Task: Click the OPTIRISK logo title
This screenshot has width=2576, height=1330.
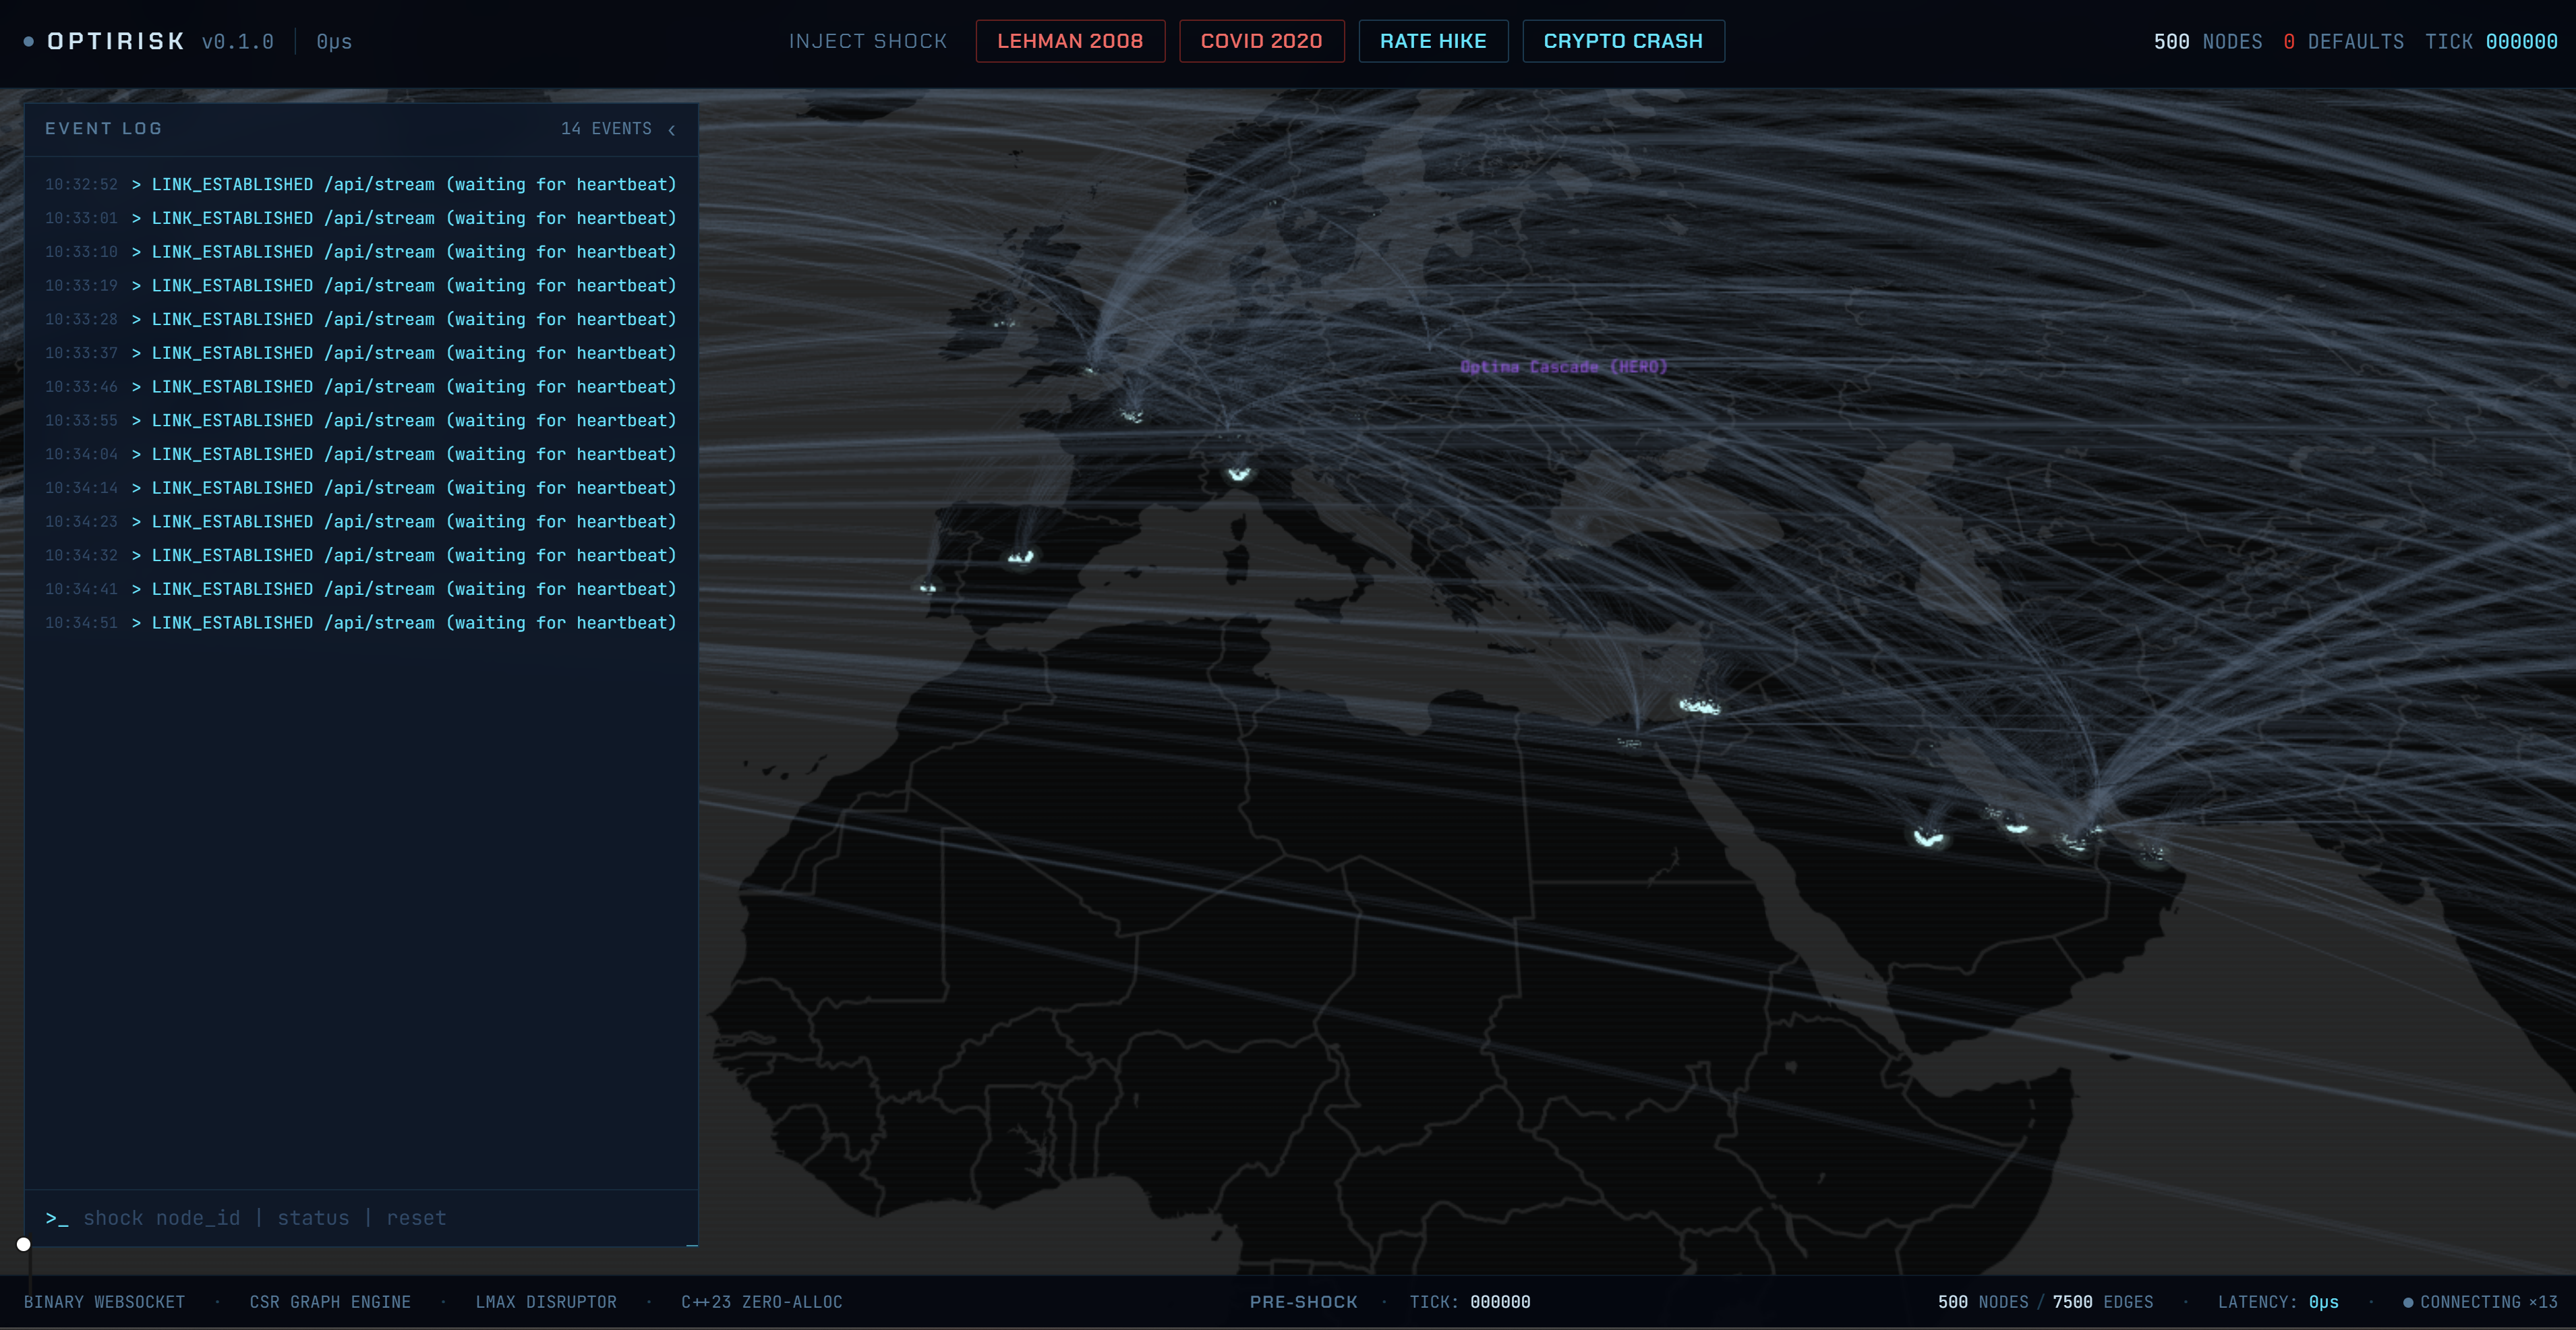Action: tap(116, 41)
